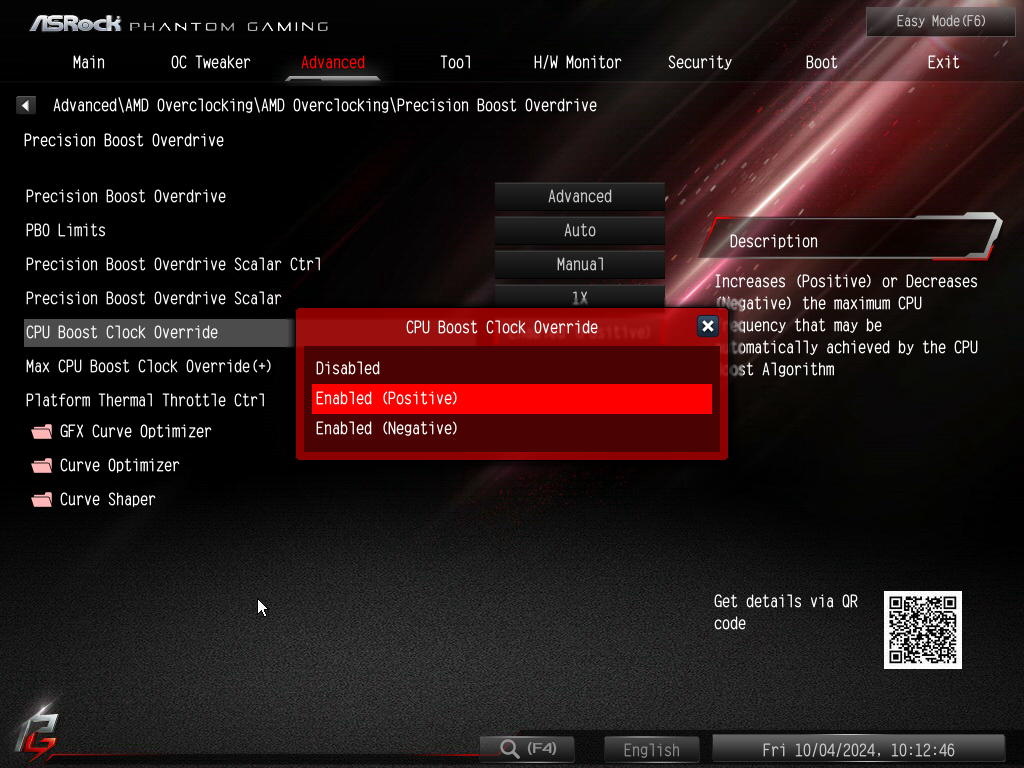Click the QR code image
1024x768 pixels.
coord(922,630)
